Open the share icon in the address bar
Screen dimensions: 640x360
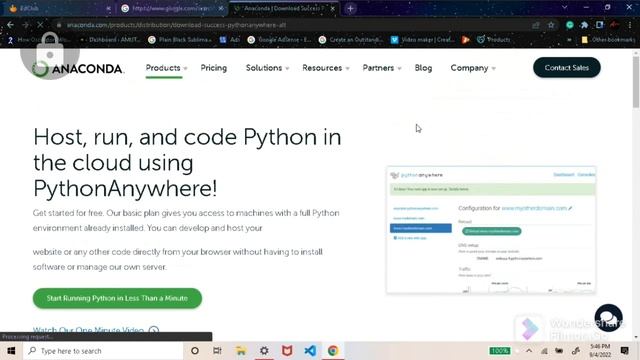[x=536, y=25]
